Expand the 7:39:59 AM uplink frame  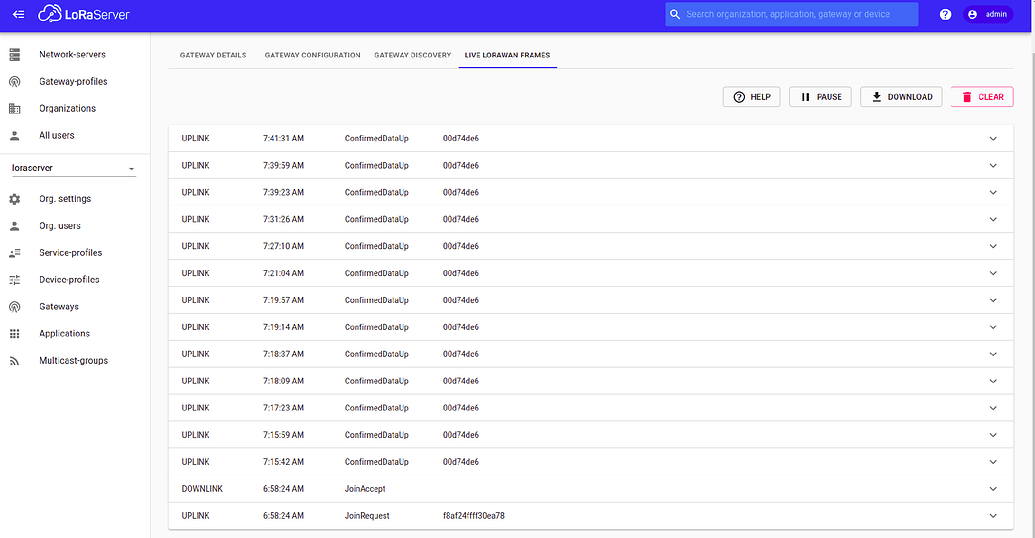993,166
